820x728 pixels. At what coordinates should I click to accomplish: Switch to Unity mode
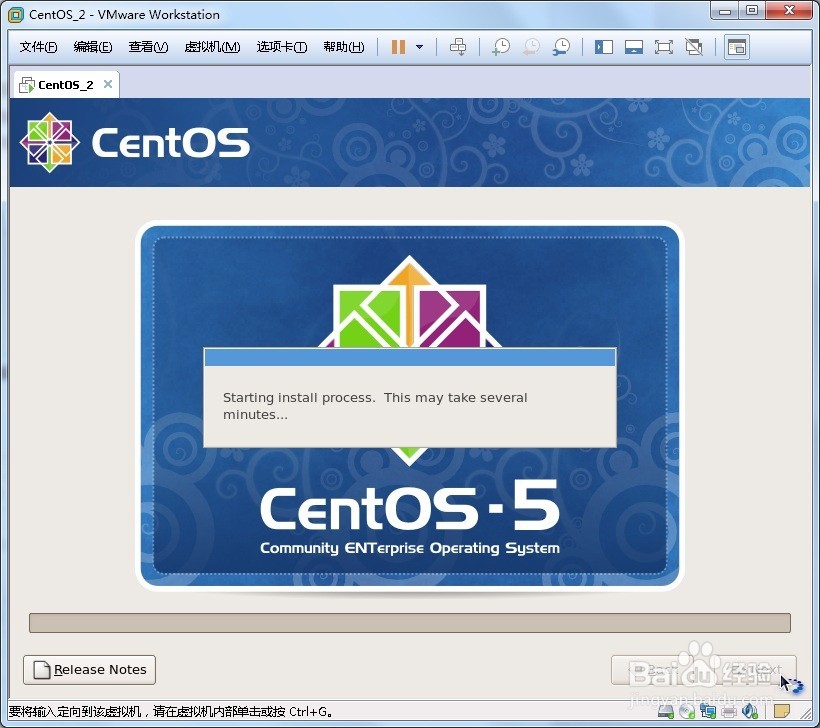click(694, 47)
